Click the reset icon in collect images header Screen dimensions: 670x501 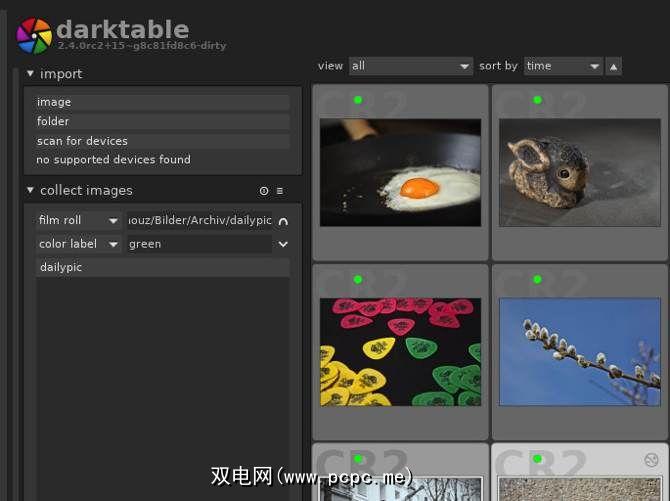point(264,191)
